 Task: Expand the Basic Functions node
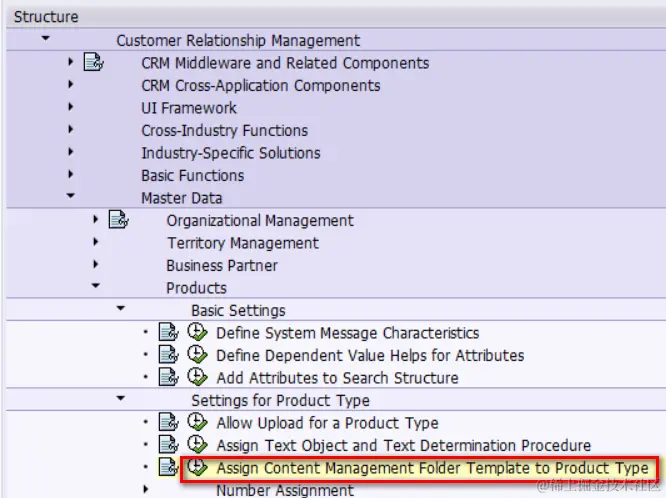point(71,174)
